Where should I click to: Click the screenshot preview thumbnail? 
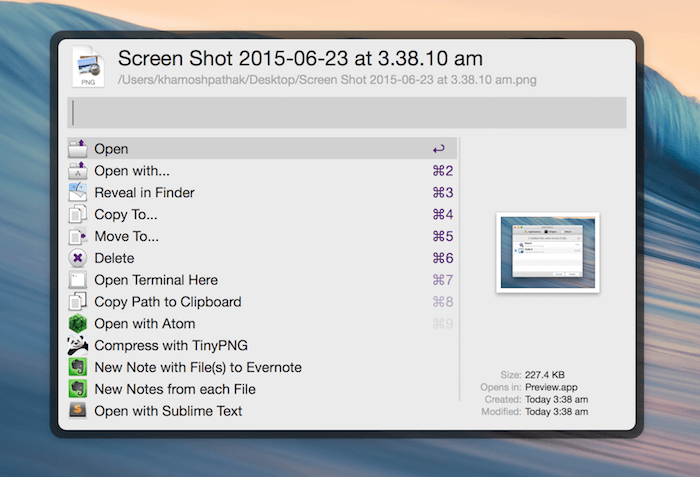tap(547, 252)
